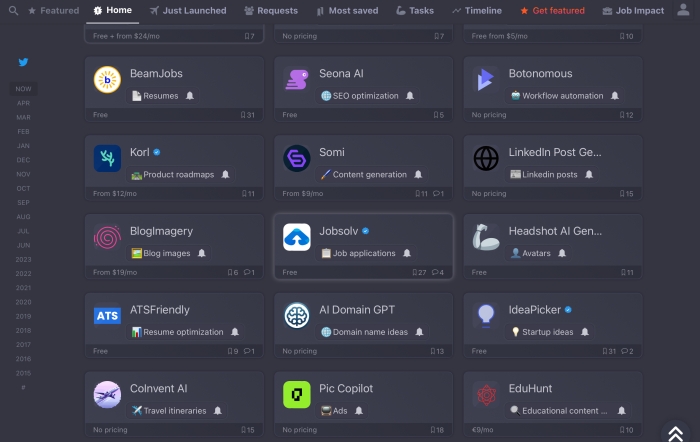Open the SEO optimization task tag
Image resolution: width=700 pixels, height=442 pixels.
click(360, 96)
